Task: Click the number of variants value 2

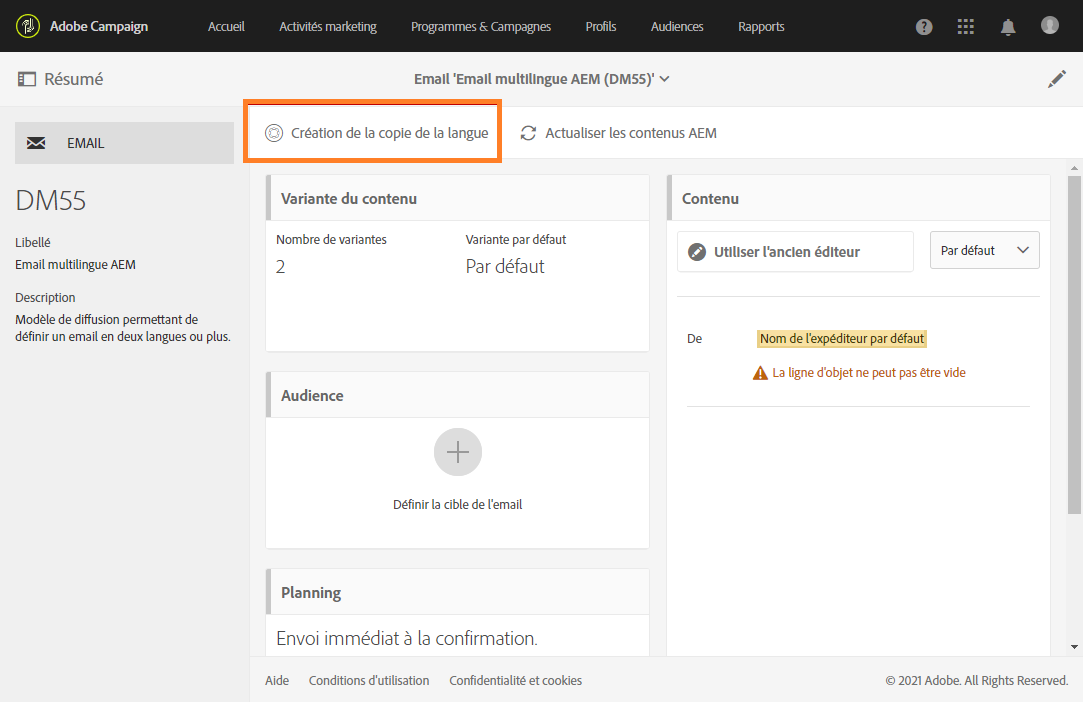Action: (280, 267)
